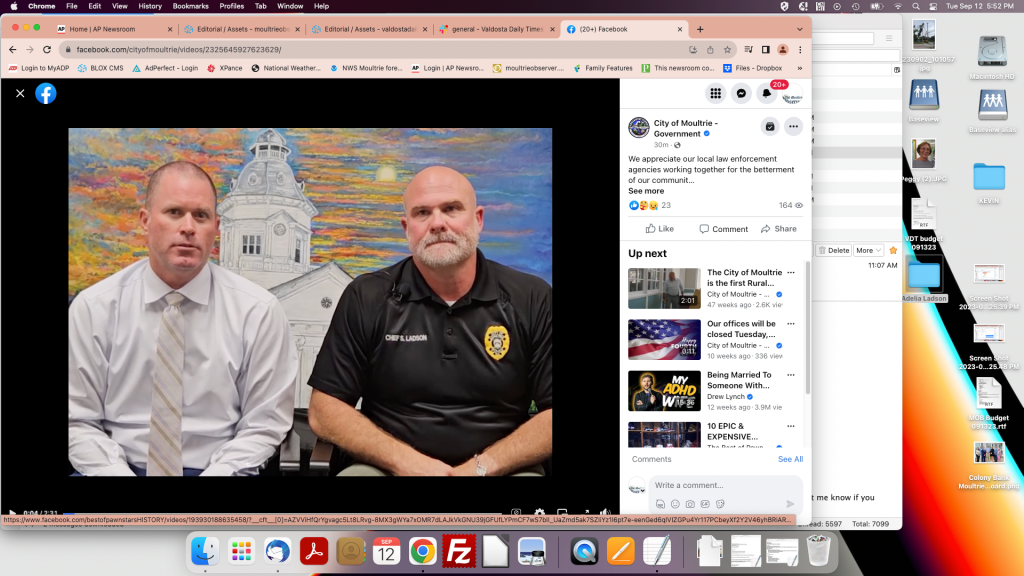
Task: Open the National Weather bookmark
Action: (x=285, y=68)
